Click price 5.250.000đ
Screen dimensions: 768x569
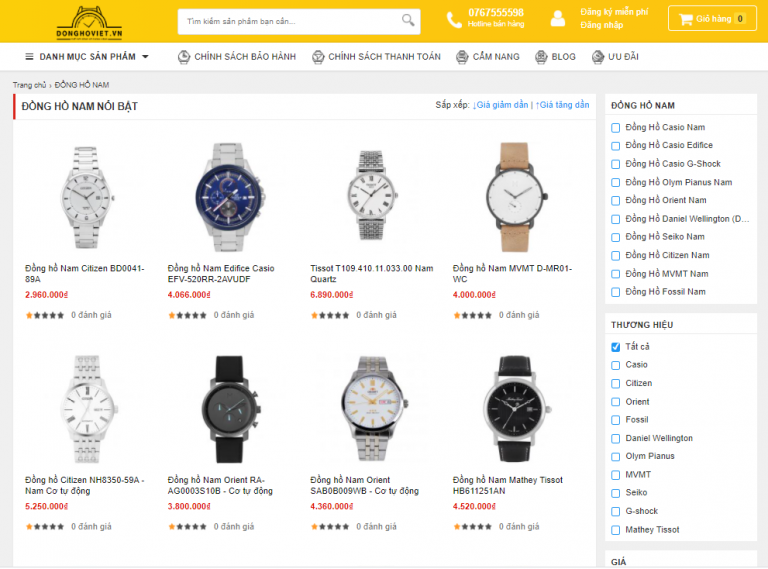click(x=47, y=506)
